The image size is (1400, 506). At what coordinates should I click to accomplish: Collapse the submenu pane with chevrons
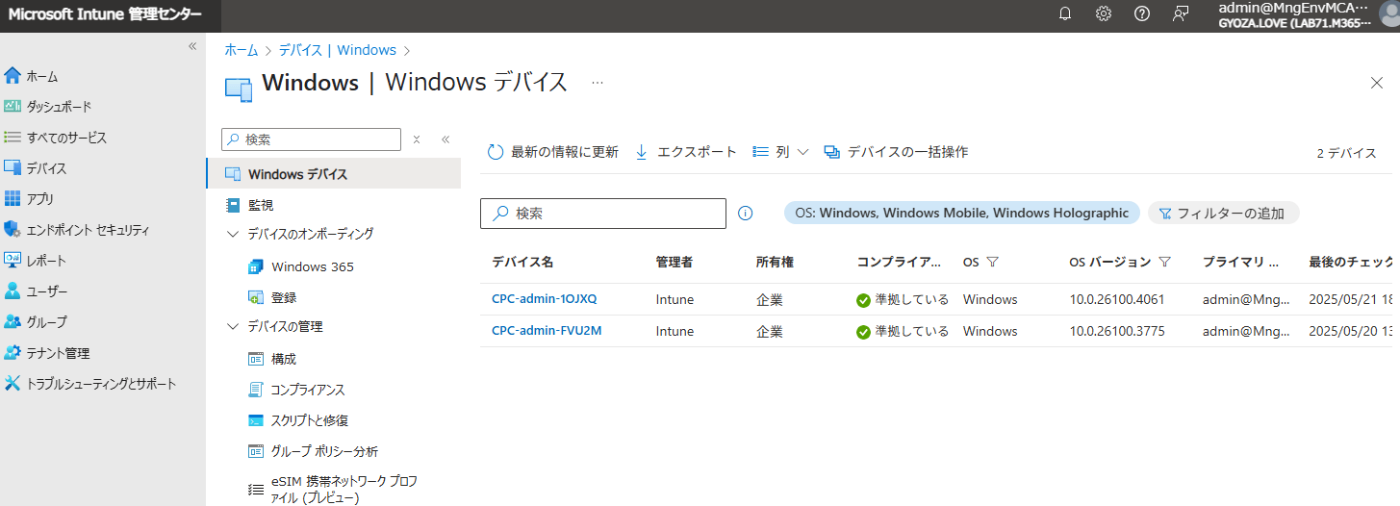point(445,140)
